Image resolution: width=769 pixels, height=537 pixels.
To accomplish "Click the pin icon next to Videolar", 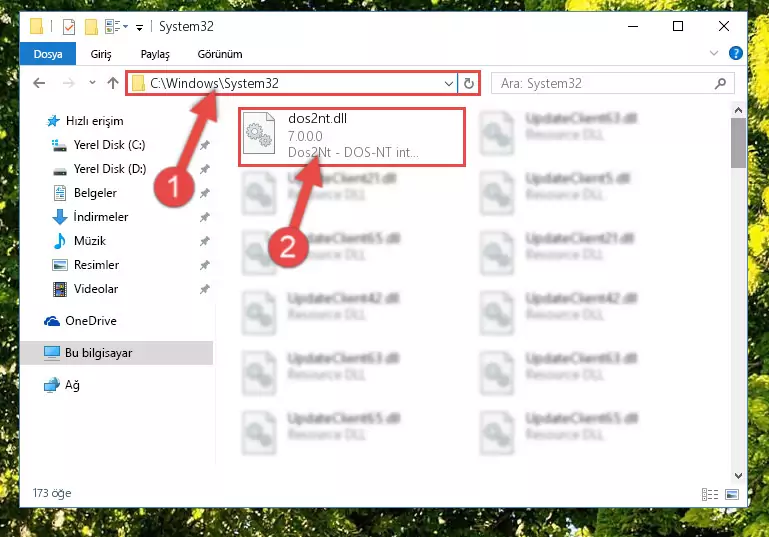I will coord(205,289).
